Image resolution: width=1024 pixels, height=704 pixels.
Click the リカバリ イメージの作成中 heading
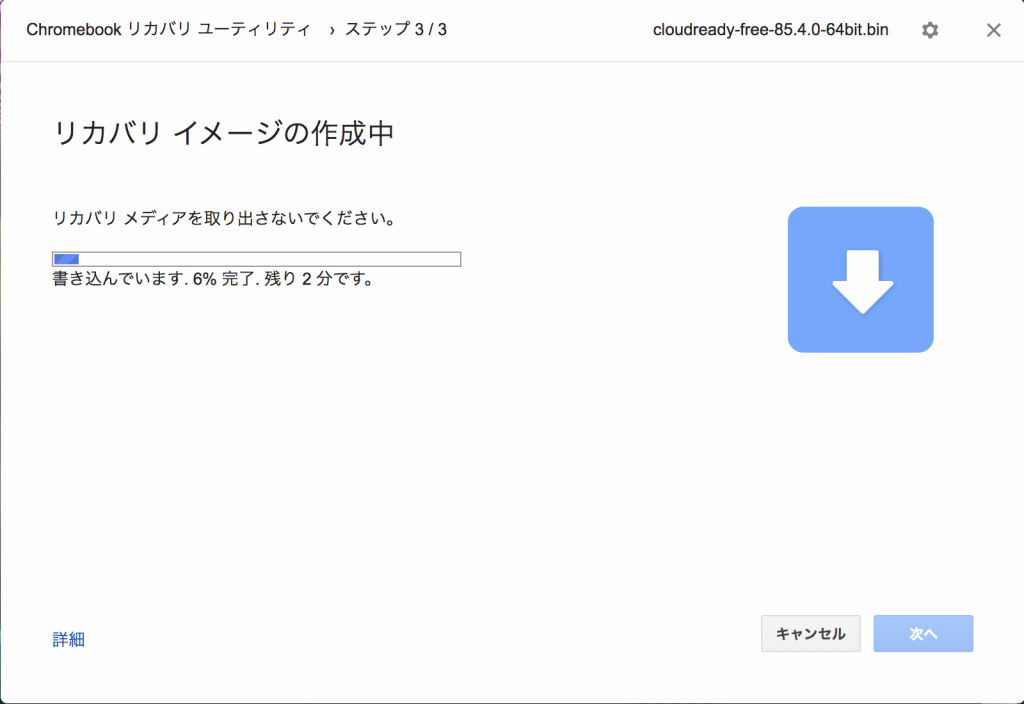pyautogui.click(x=223, y=133)
